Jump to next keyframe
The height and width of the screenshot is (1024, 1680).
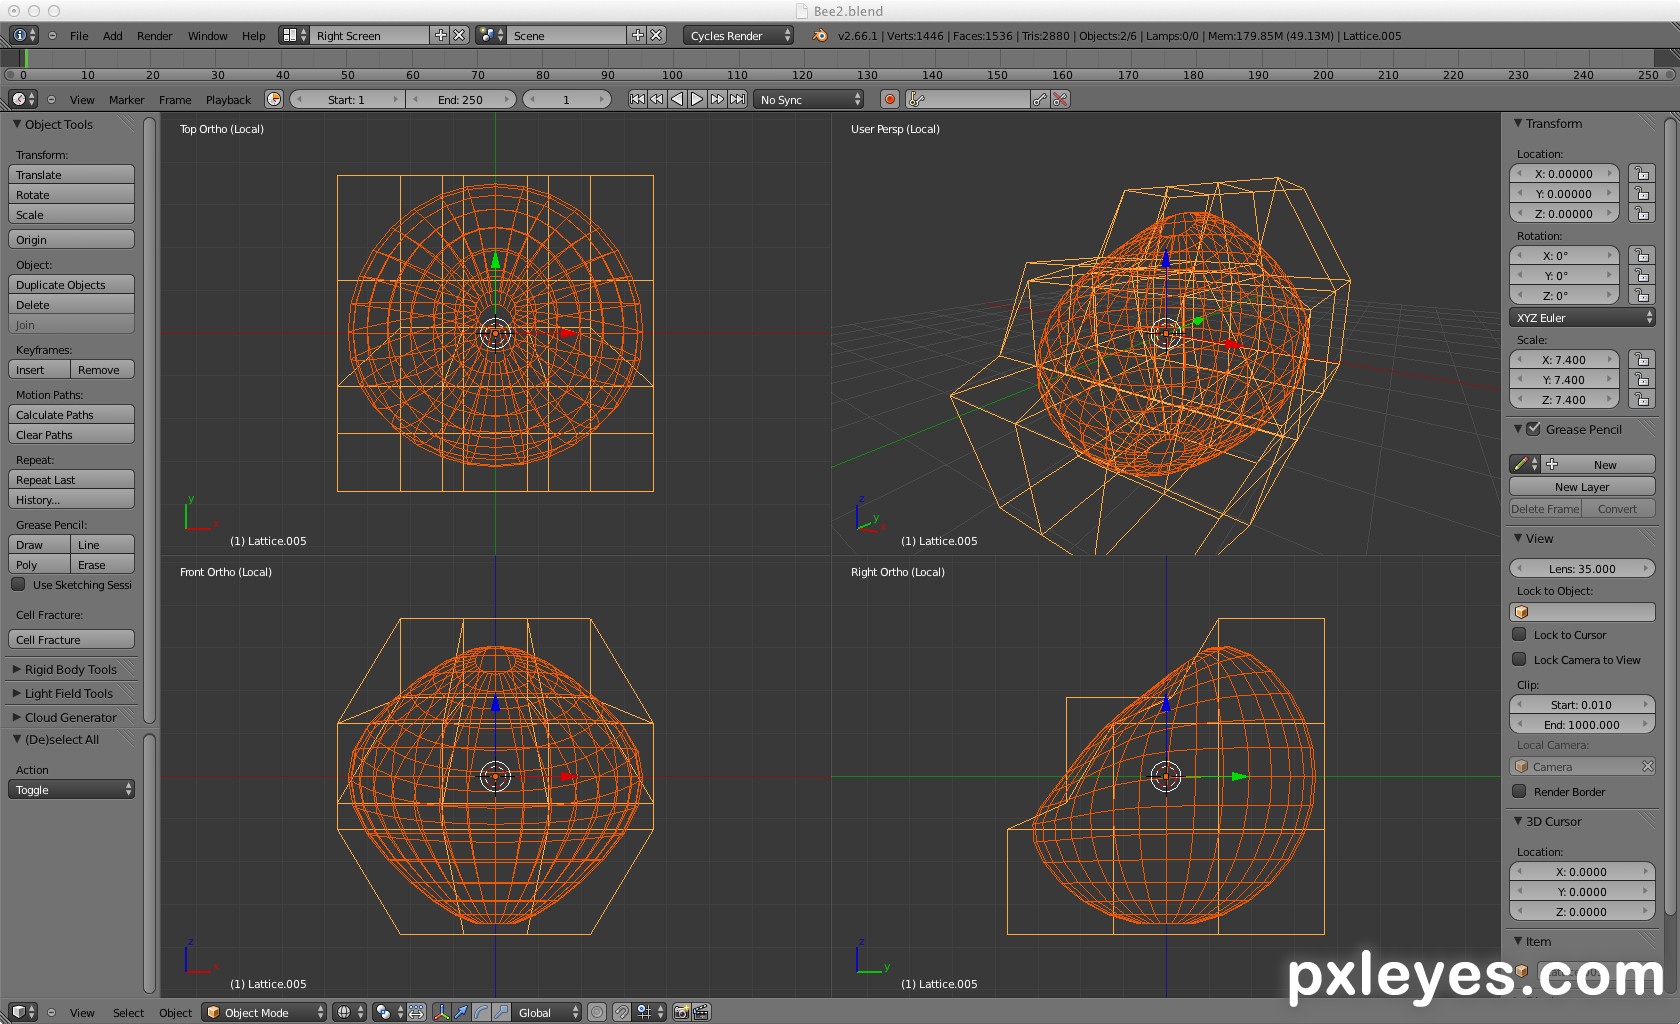click(x=717, y=99)
